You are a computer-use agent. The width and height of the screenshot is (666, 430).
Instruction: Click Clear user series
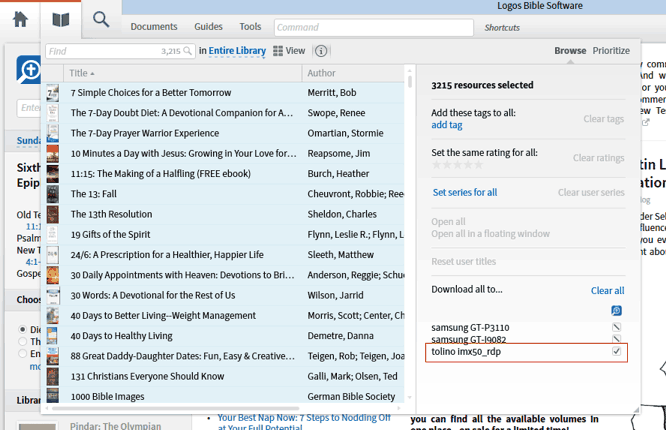[591, 192]
